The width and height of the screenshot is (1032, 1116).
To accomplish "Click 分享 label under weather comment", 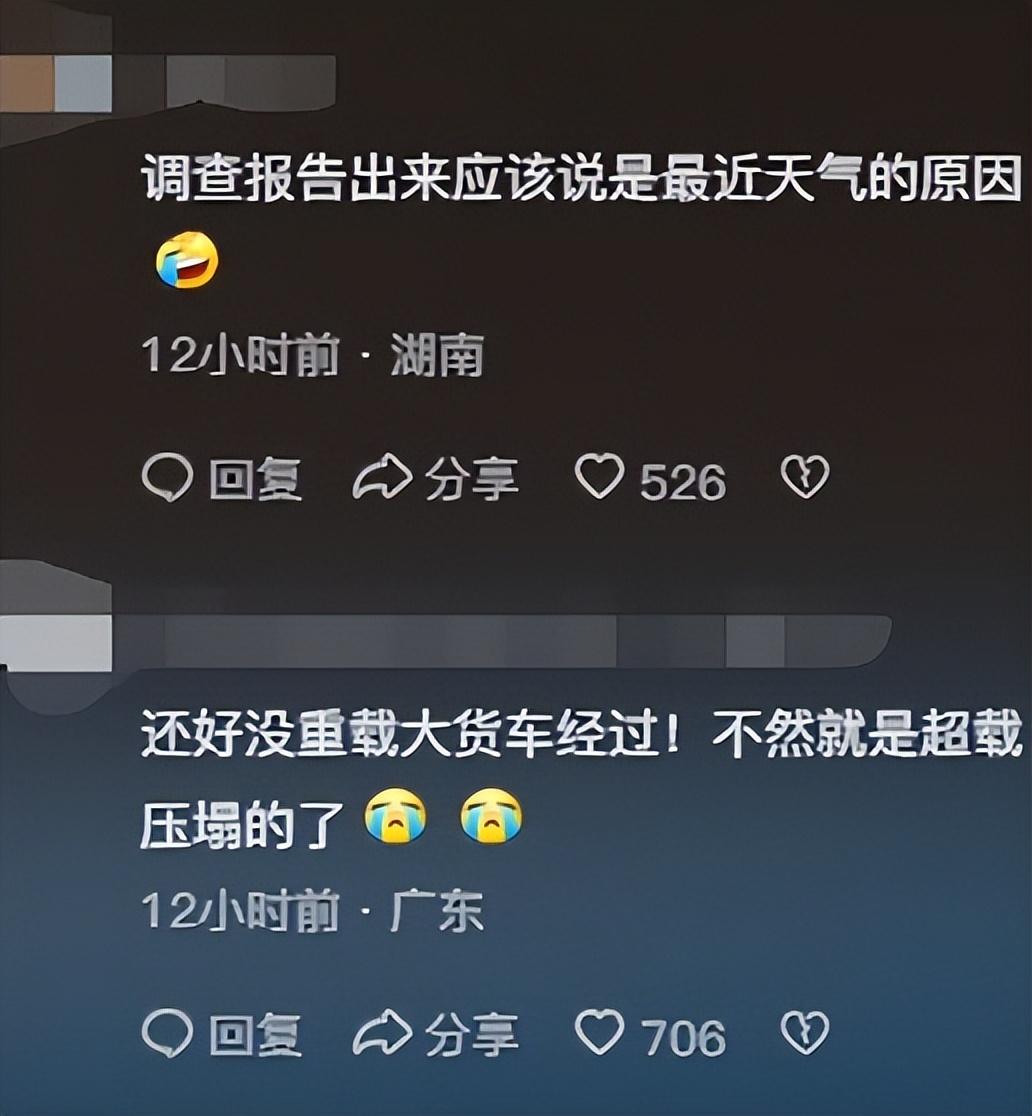I will click(471, 479).
